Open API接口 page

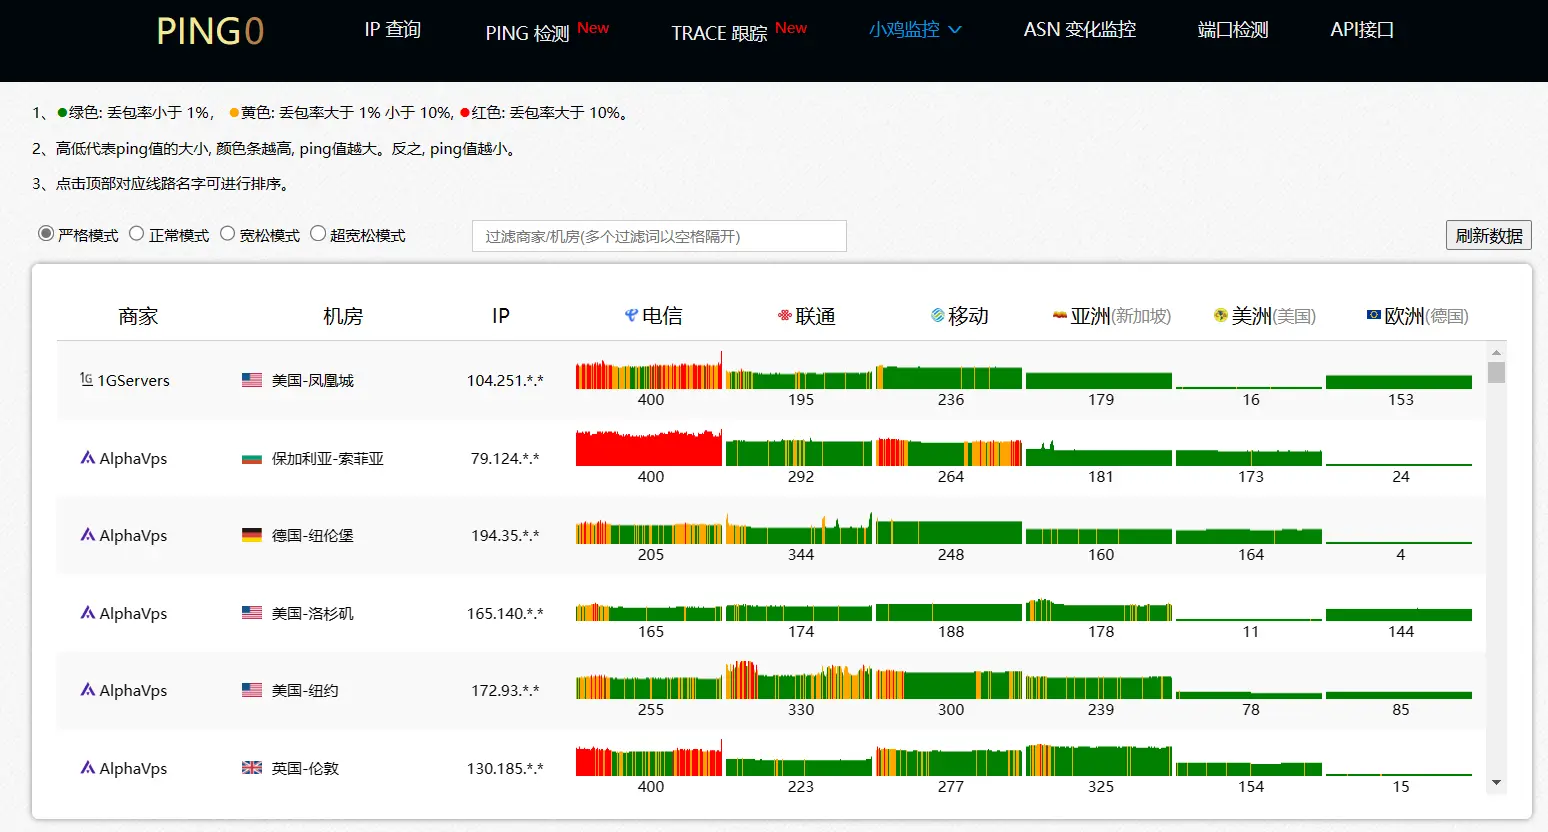(x=1362, y=30)
